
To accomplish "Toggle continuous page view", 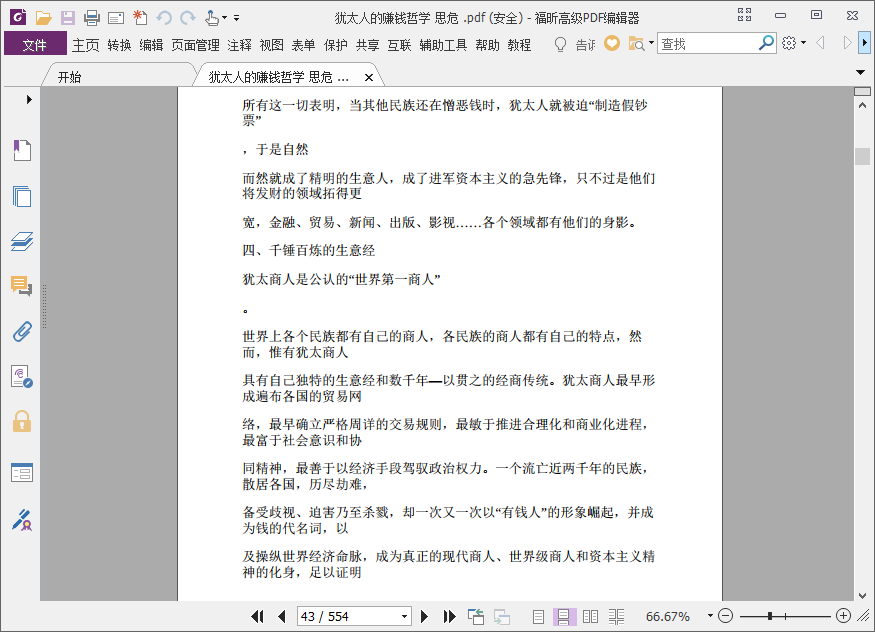I will tap(564, 616).
